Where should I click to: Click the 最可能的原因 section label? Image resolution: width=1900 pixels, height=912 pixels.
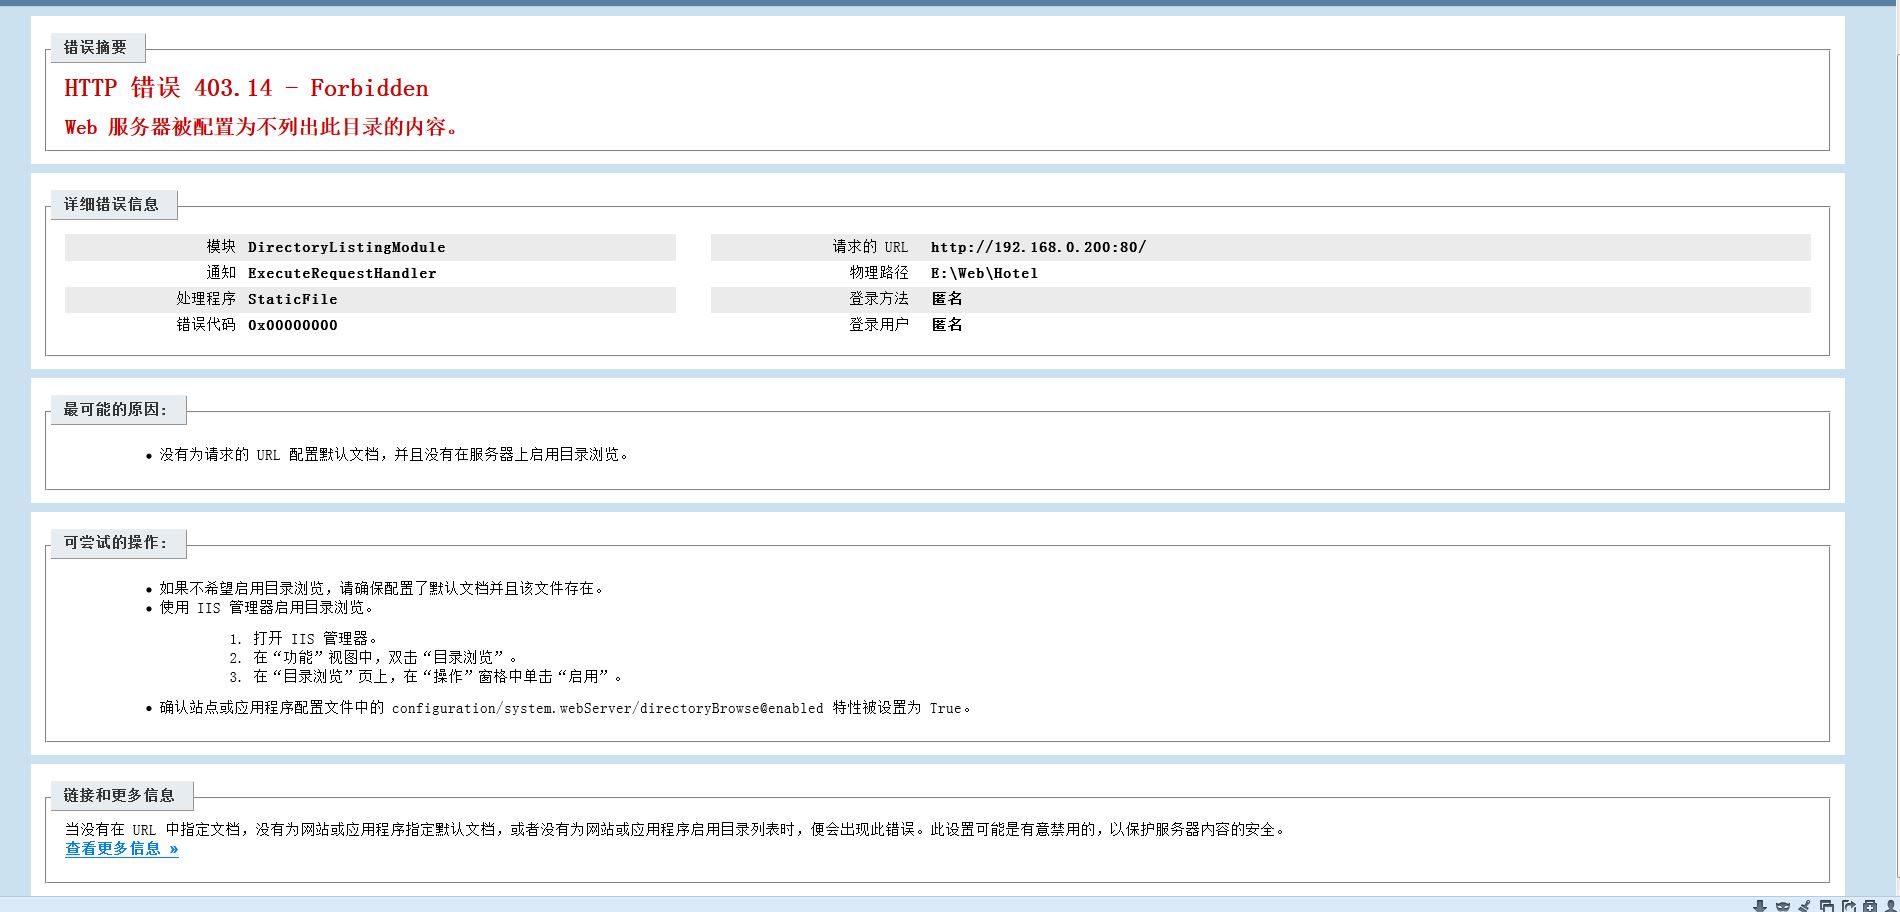(x=116, y=409)
